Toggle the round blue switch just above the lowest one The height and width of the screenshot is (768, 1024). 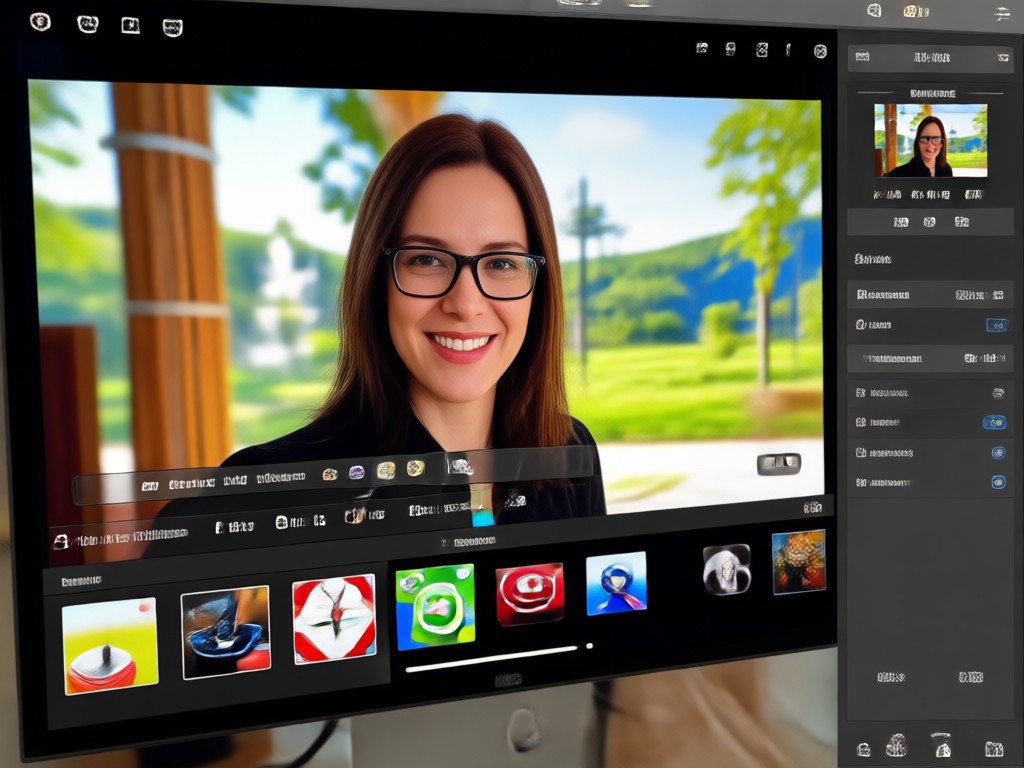998,453
